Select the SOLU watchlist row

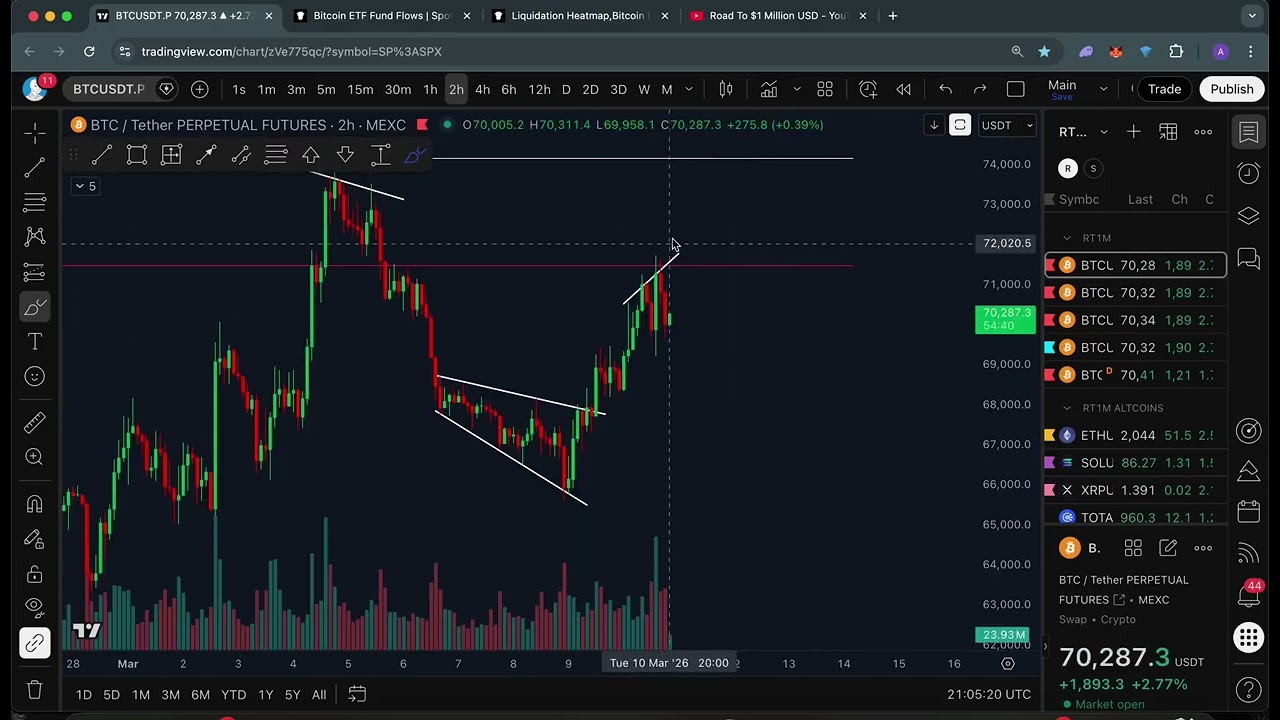click(x=1135, y=463)
